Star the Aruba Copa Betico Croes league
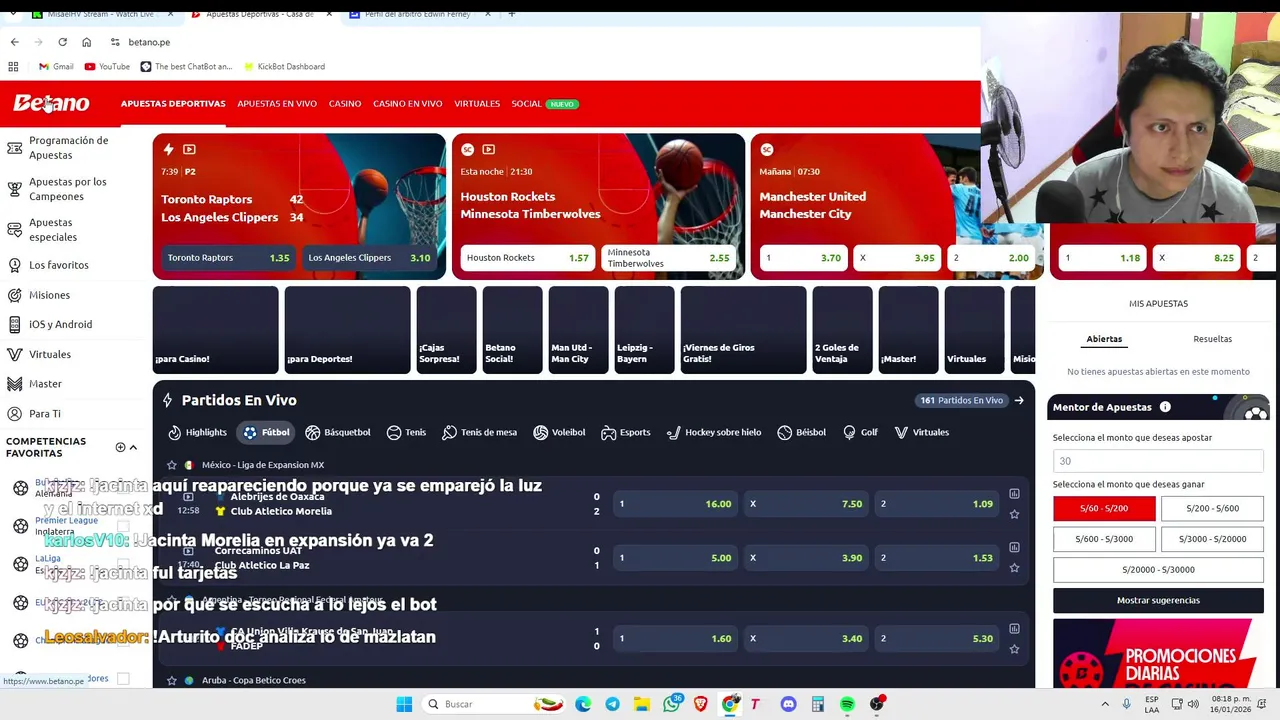This screenshot has height=720, width=1280. (172, 681)
